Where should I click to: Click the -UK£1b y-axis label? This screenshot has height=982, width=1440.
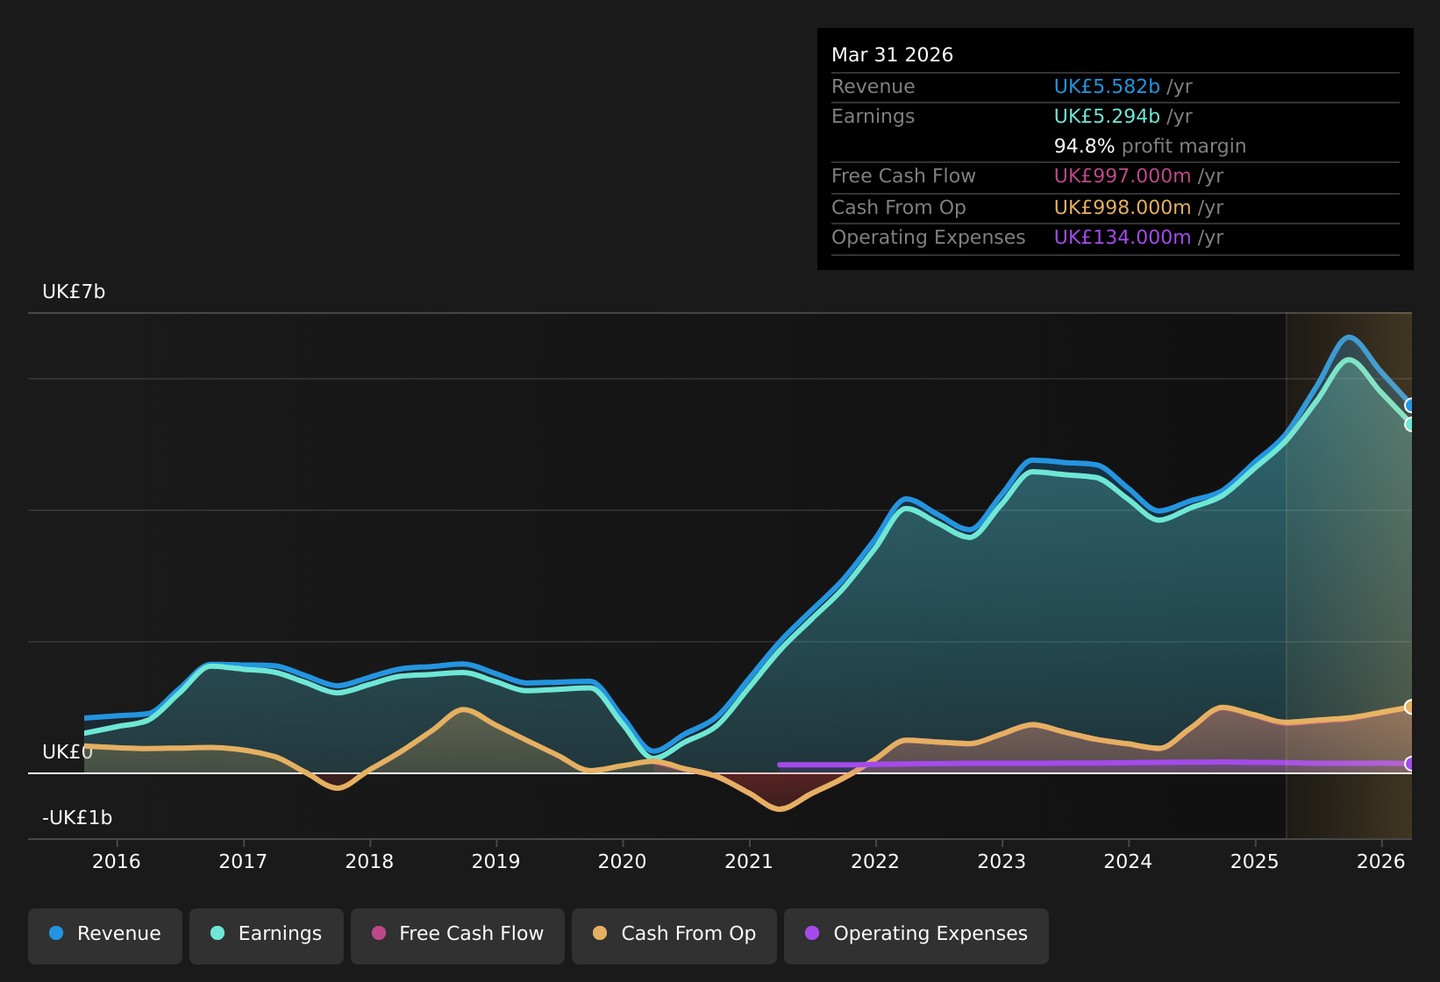(x=77, y=818)
